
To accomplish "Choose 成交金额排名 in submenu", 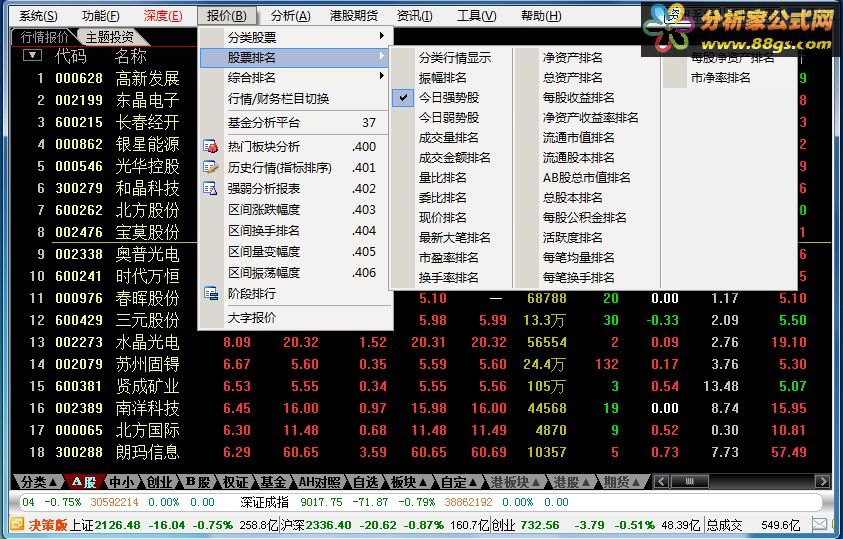I will [x=455, y=157].
